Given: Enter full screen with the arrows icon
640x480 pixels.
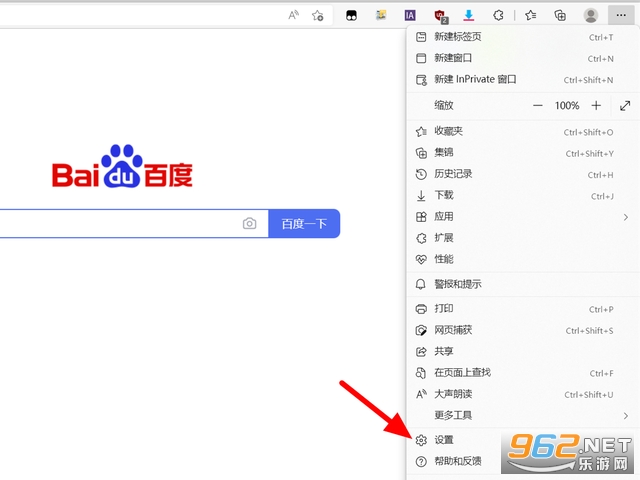Looking at the screenshot, I should coord(625,106).
